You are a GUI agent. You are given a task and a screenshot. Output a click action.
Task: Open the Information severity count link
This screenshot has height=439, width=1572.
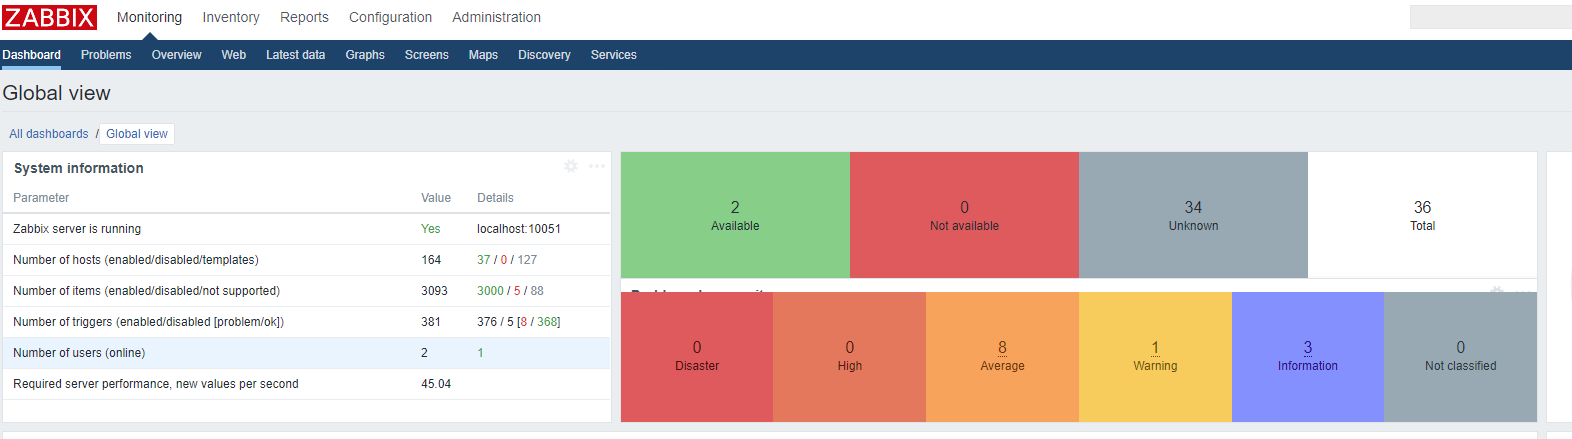1307,347
